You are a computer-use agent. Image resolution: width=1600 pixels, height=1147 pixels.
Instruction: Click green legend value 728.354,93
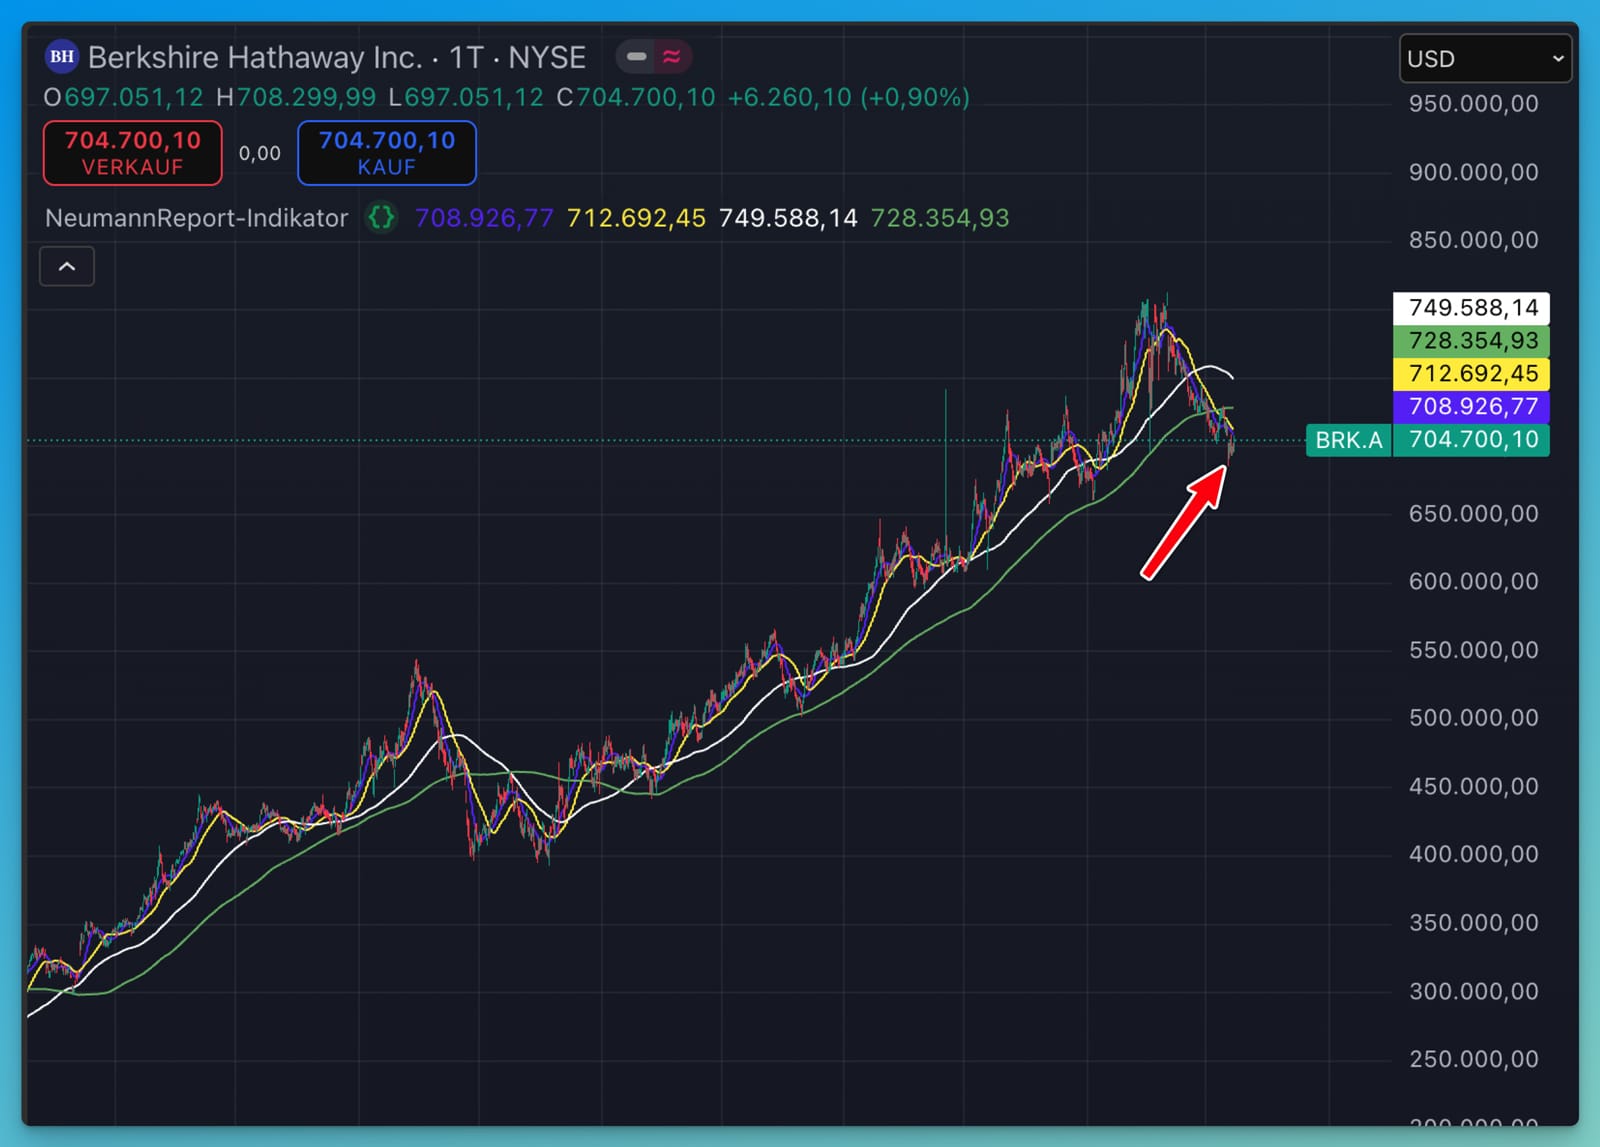click(940, 218)
